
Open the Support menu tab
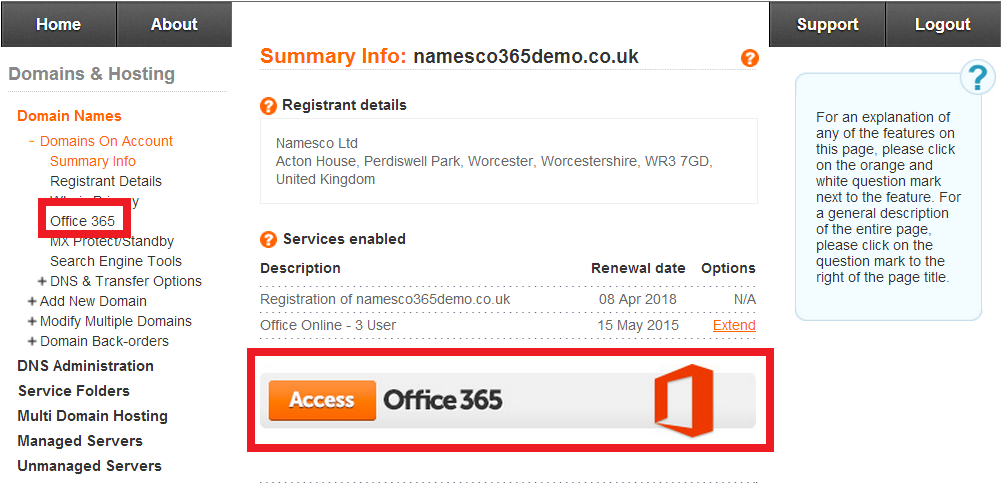[827, 24]
